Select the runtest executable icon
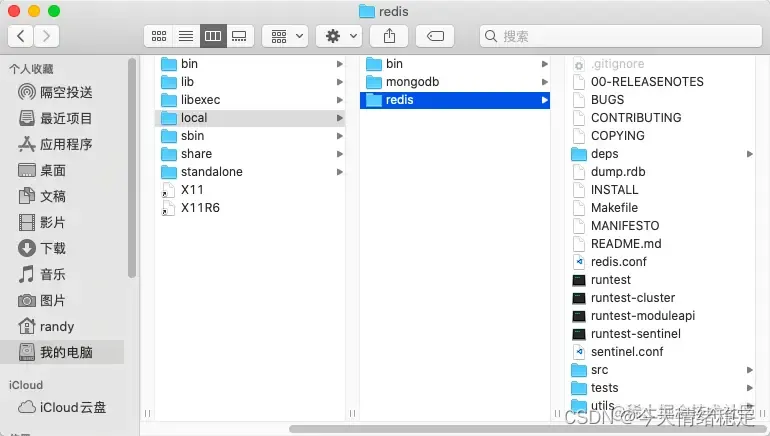 point(579,280)
